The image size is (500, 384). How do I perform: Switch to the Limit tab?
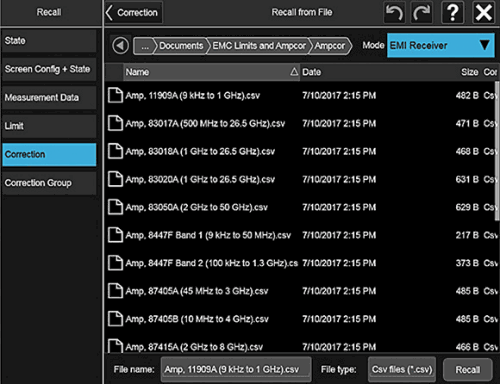49,126
